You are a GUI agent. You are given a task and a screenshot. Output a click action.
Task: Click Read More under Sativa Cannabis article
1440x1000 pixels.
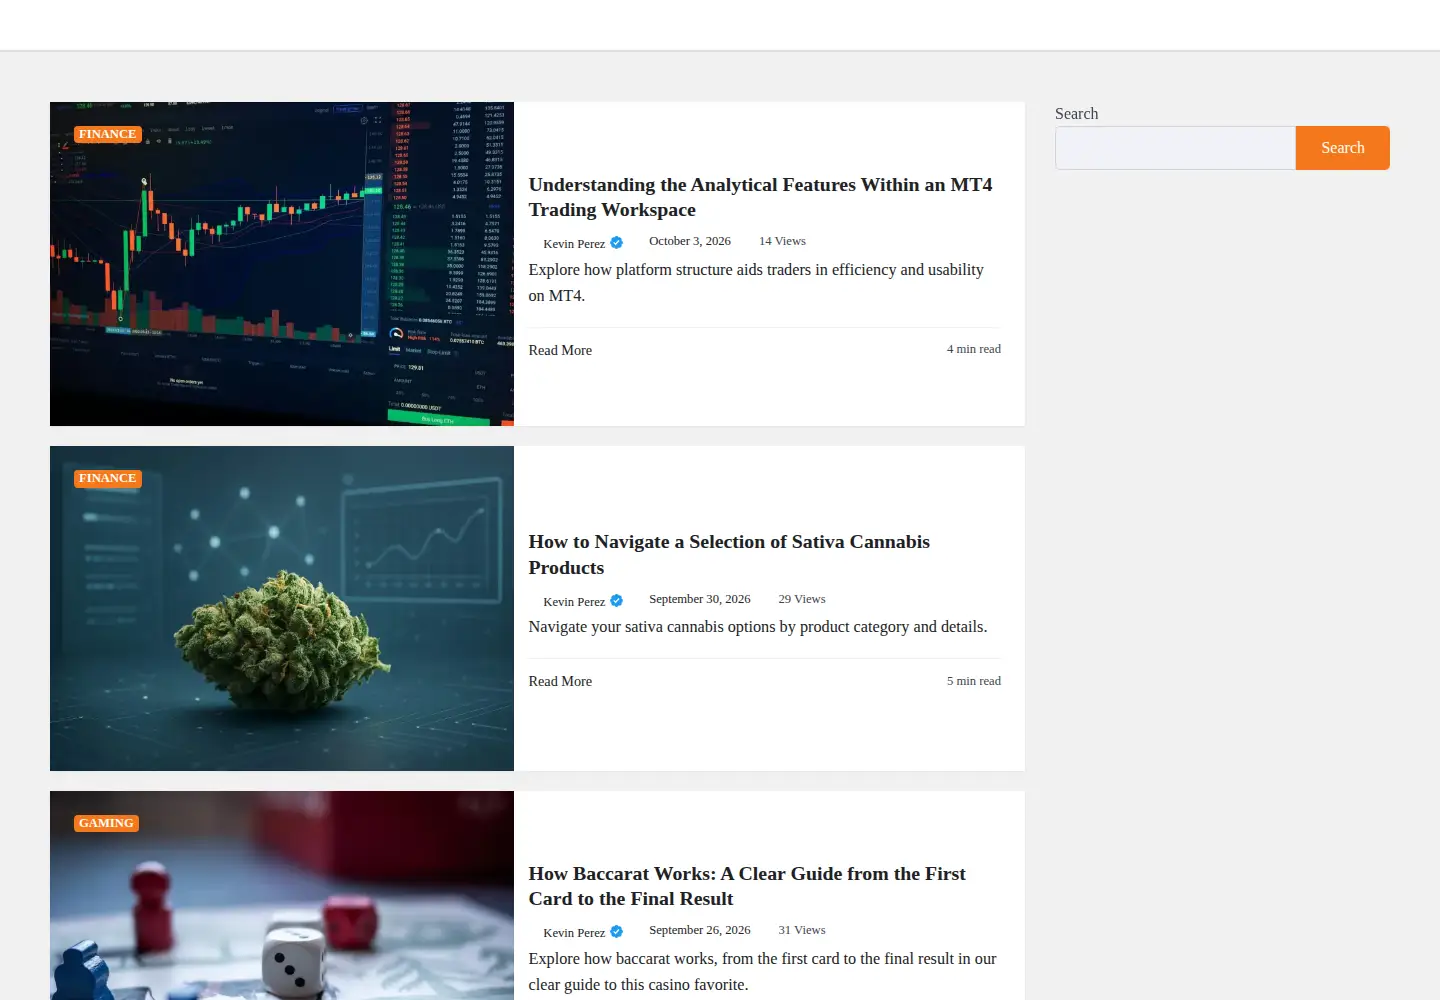[560, 681]
